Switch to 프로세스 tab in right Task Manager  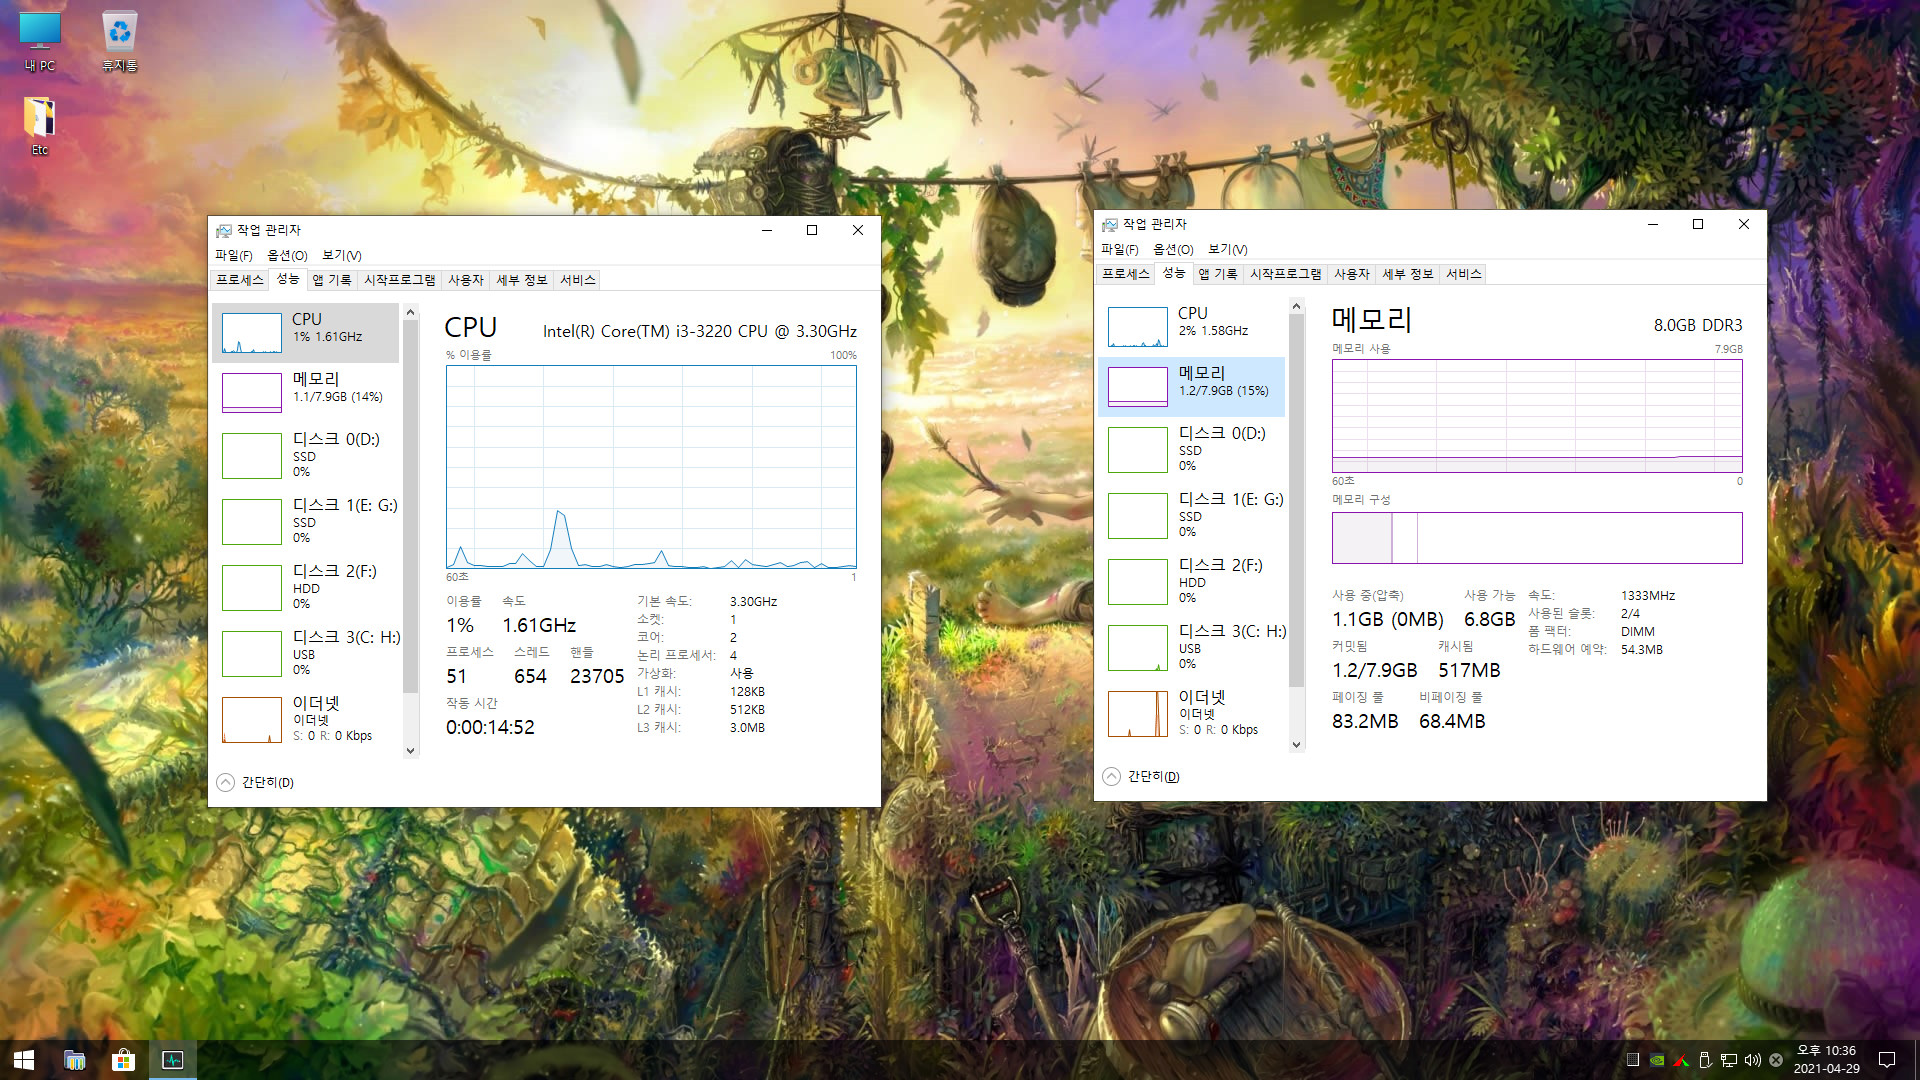coord(1126,274)
